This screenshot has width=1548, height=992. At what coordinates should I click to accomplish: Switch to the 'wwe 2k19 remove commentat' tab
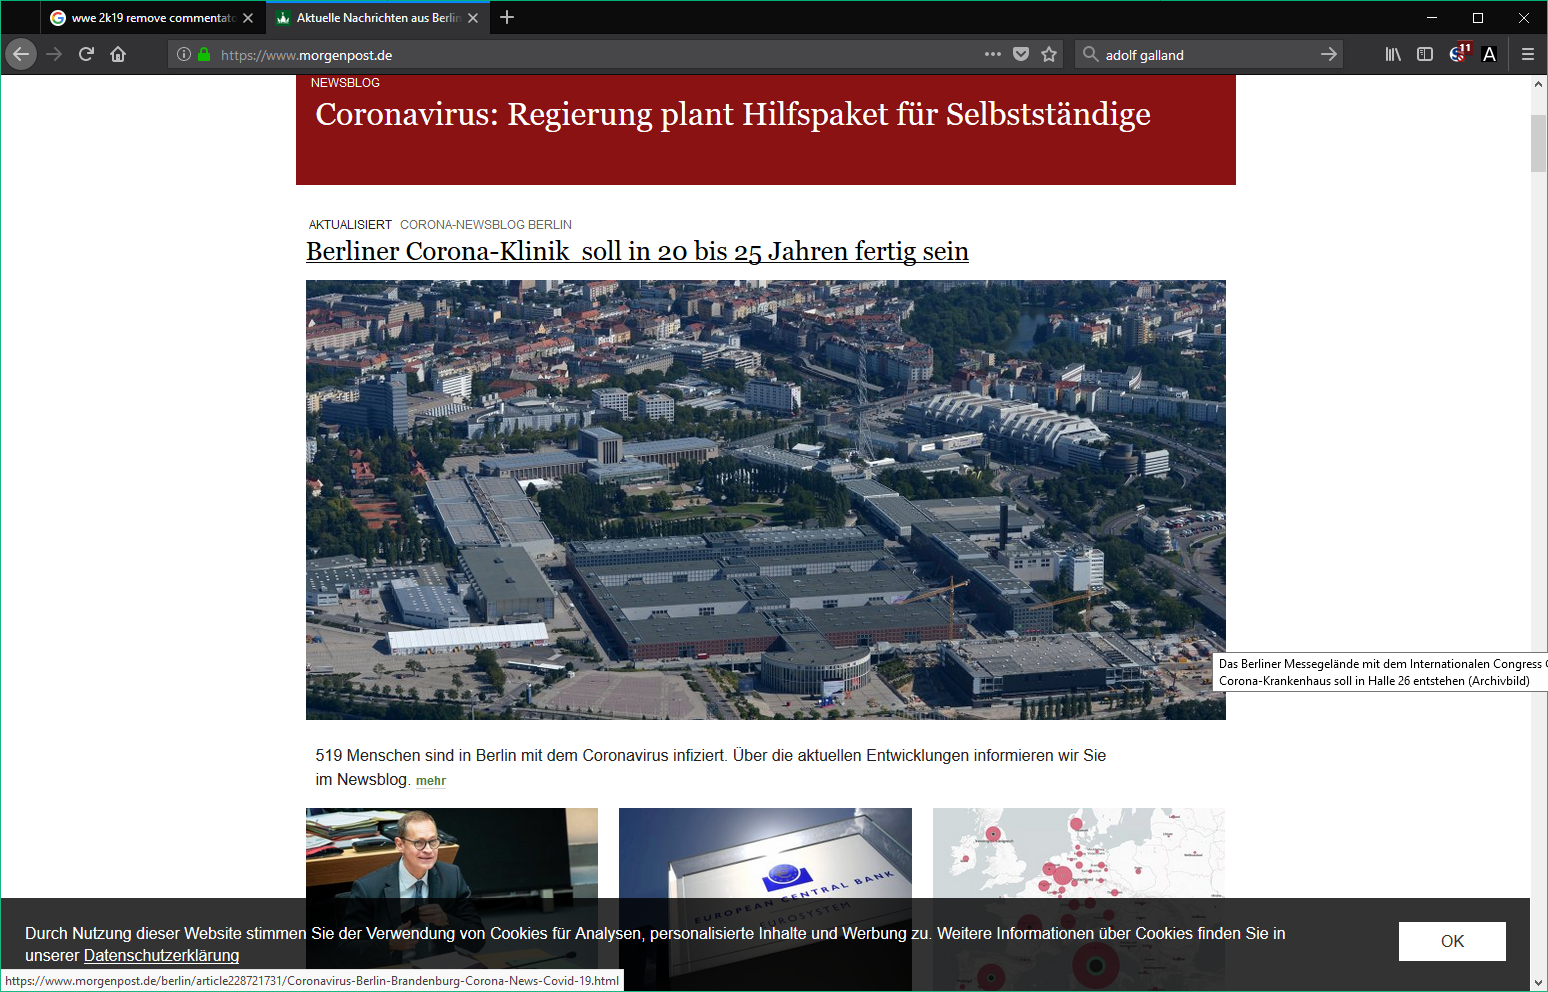point(153,18)
